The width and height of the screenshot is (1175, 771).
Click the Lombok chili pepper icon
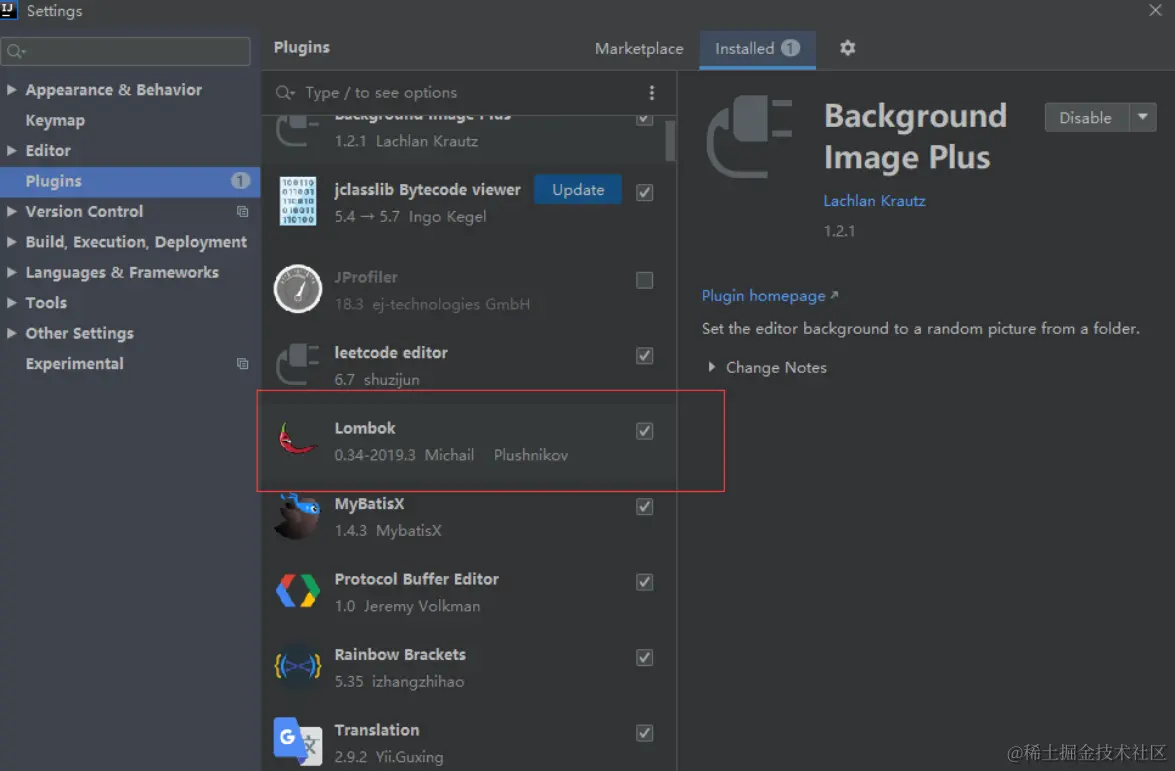click(x=297, y=438)
